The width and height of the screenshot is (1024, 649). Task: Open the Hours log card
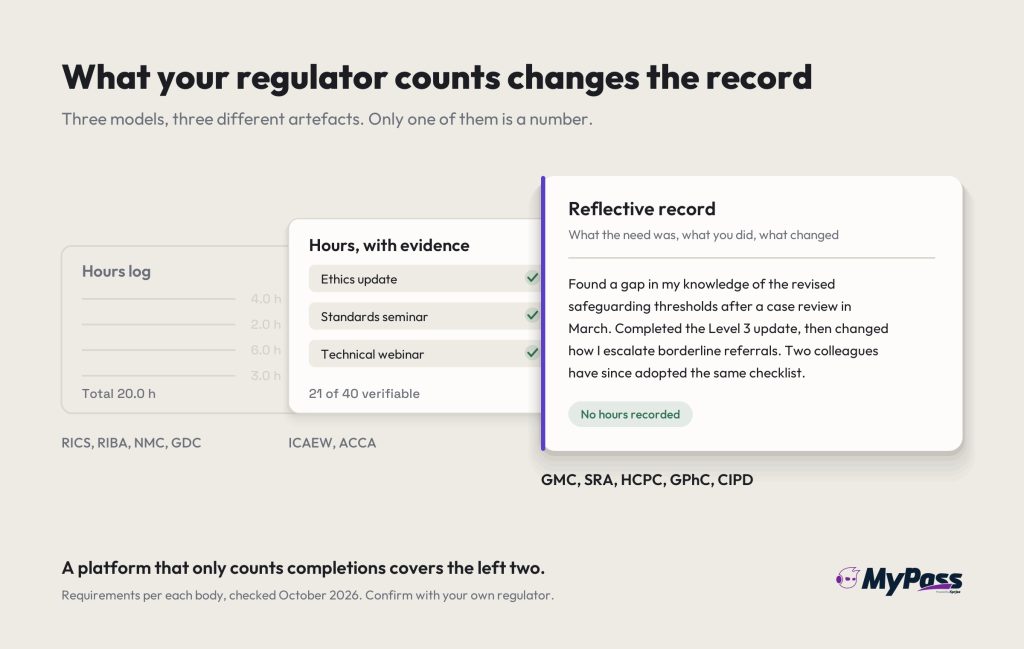tap(175, 329)
